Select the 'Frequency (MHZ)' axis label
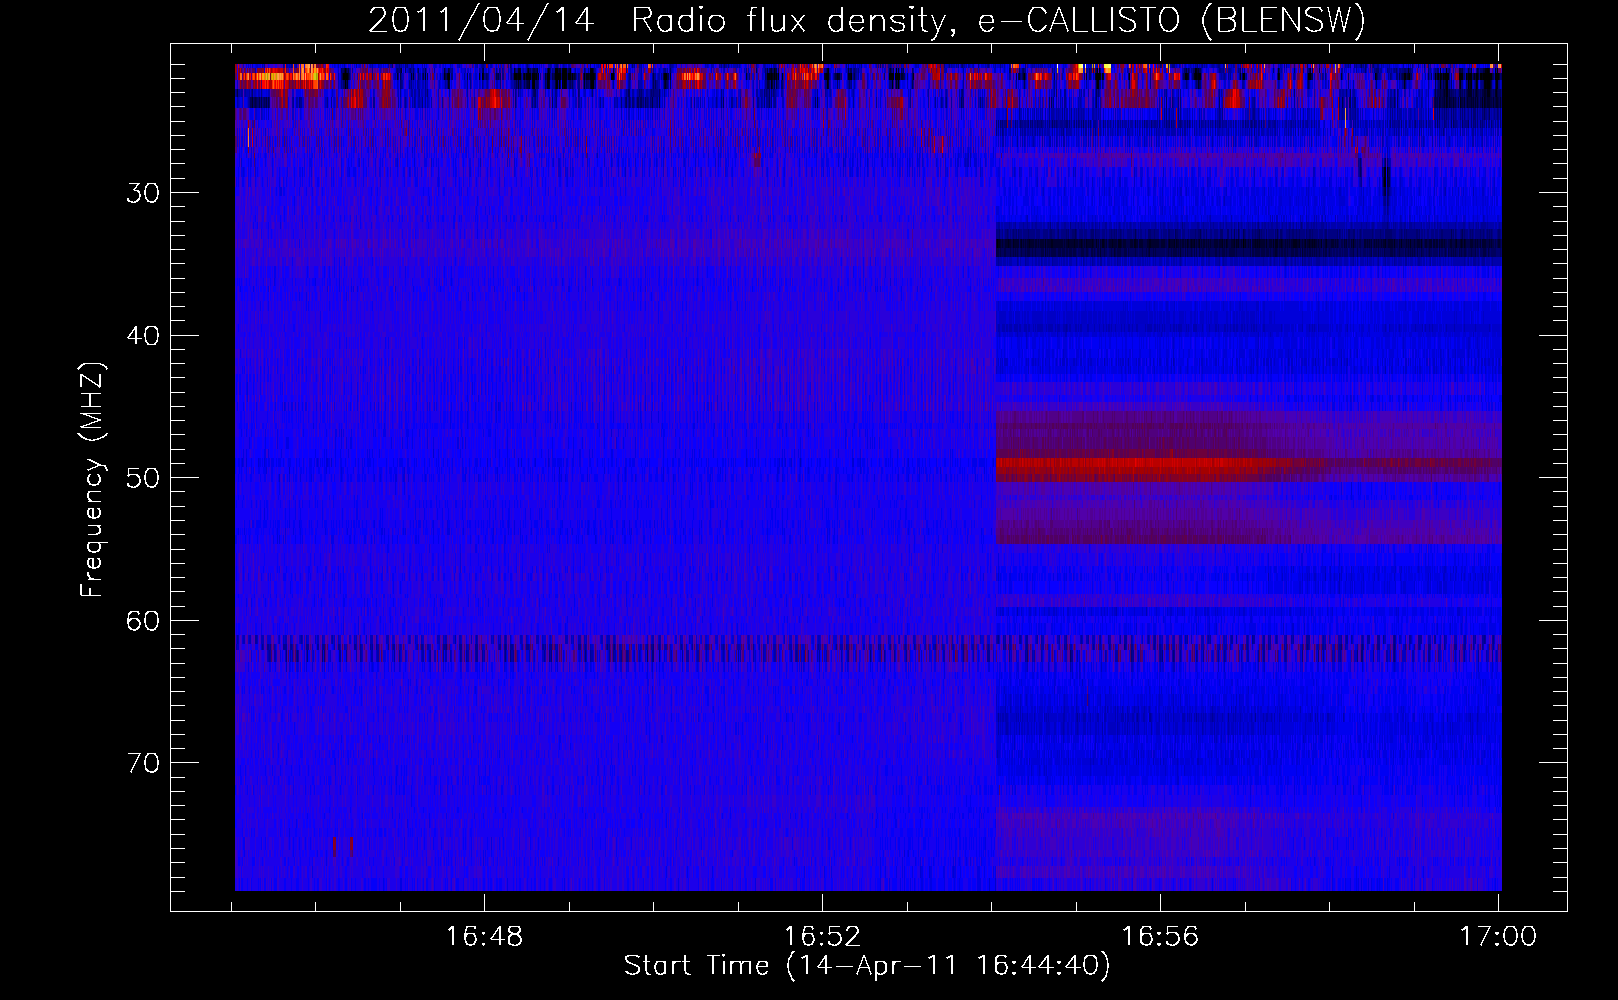 tap(92, 479)
